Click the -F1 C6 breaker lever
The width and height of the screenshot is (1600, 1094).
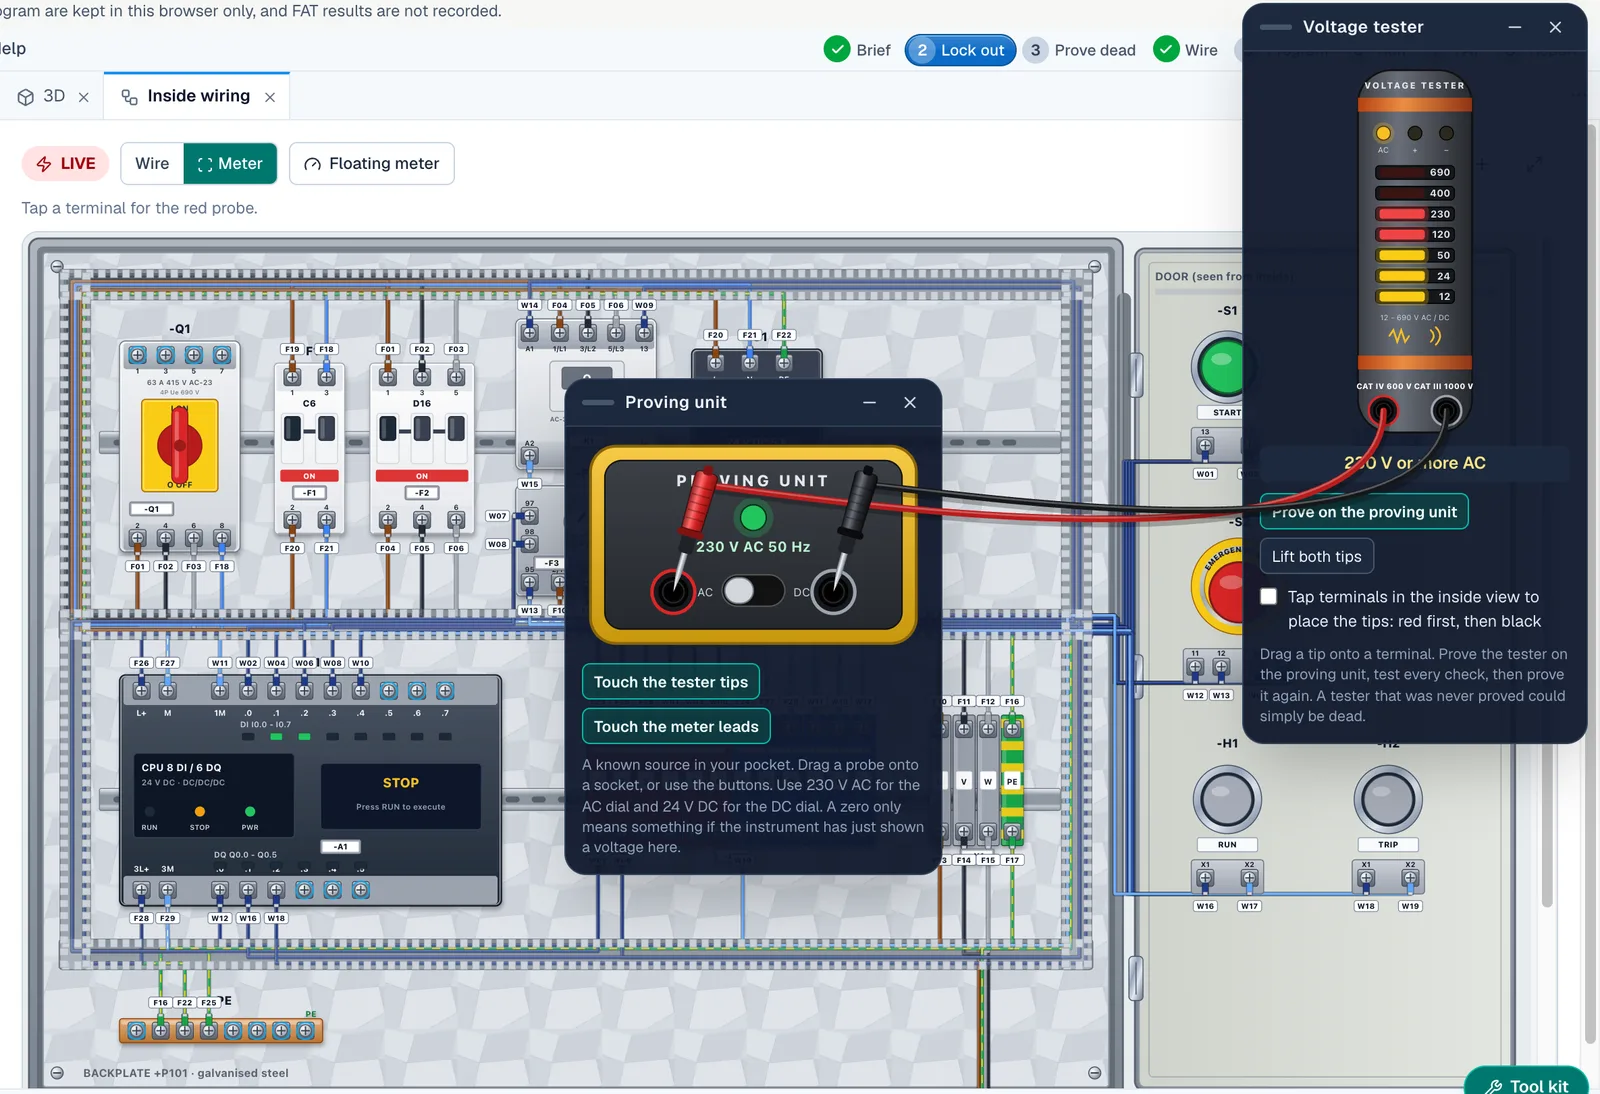click(x=309, y=429)
